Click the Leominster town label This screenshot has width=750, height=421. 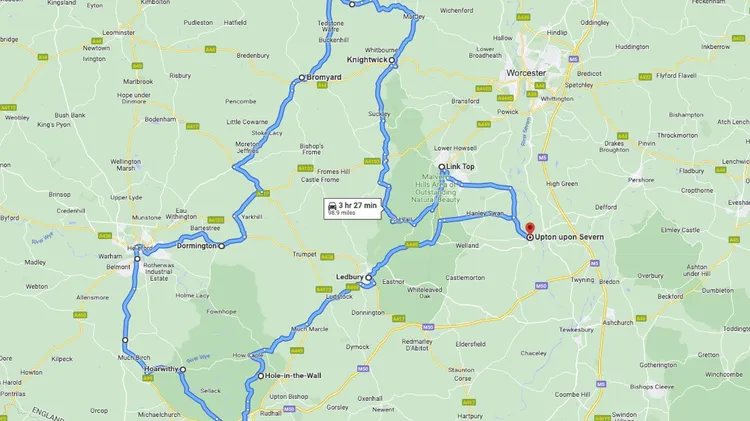click(119, 33)
